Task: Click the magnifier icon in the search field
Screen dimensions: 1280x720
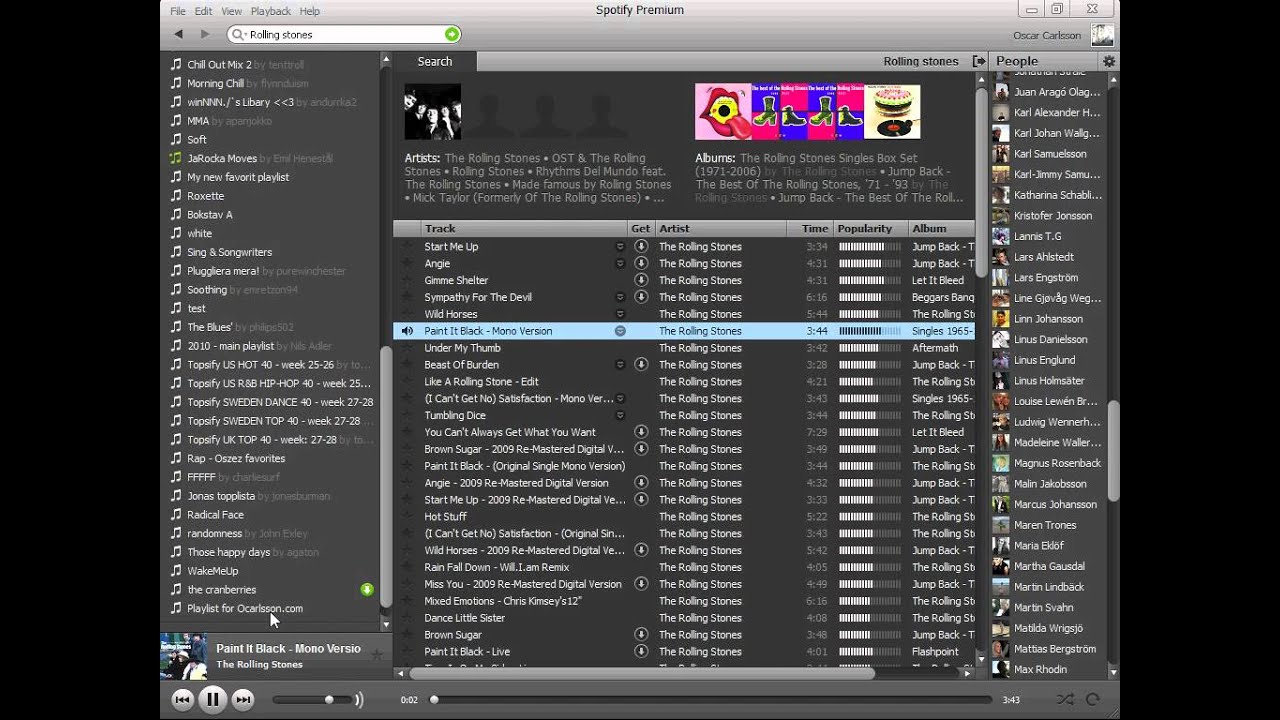Action: click(239, 34)
